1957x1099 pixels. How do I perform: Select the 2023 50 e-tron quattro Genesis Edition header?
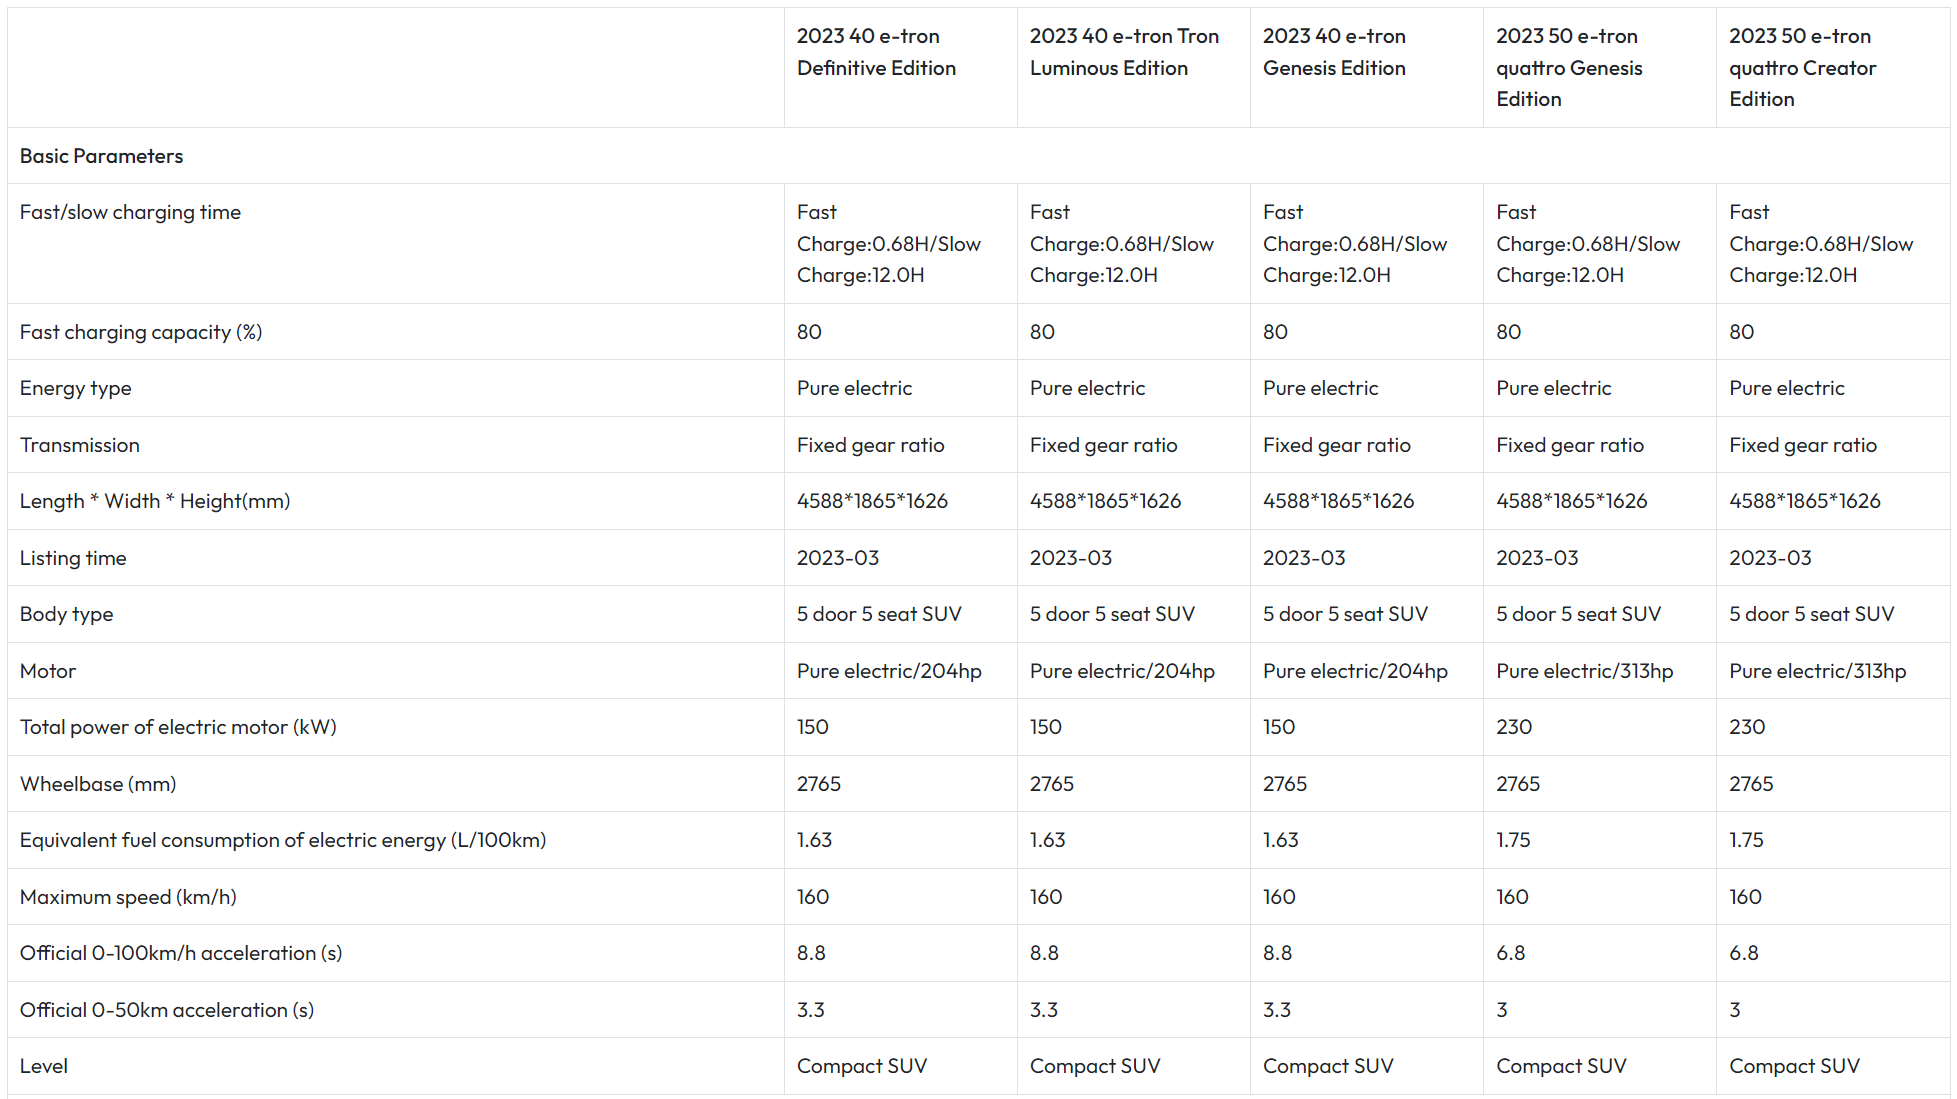pyautogui.click(x=1569, y=68)
